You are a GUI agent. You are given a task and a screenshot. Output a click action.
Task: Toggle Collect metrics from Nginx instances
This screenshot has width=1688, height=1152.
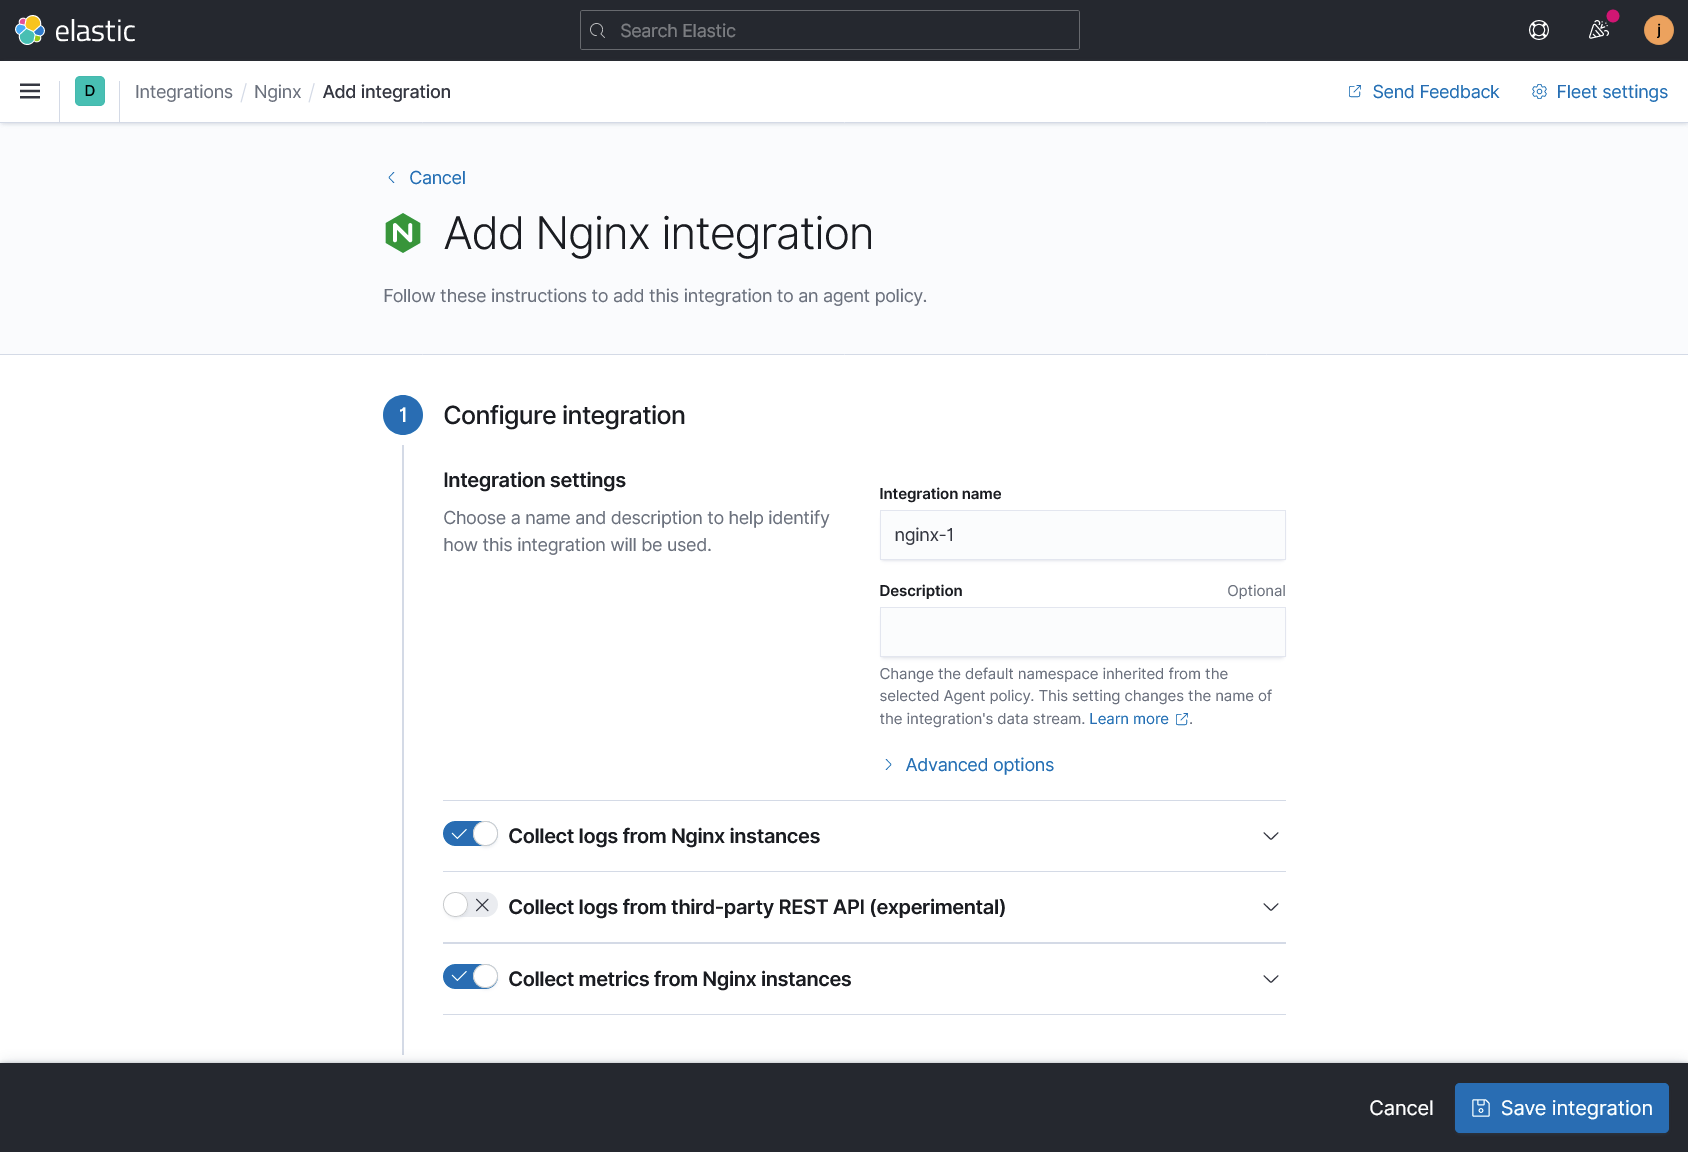point(470,977)
